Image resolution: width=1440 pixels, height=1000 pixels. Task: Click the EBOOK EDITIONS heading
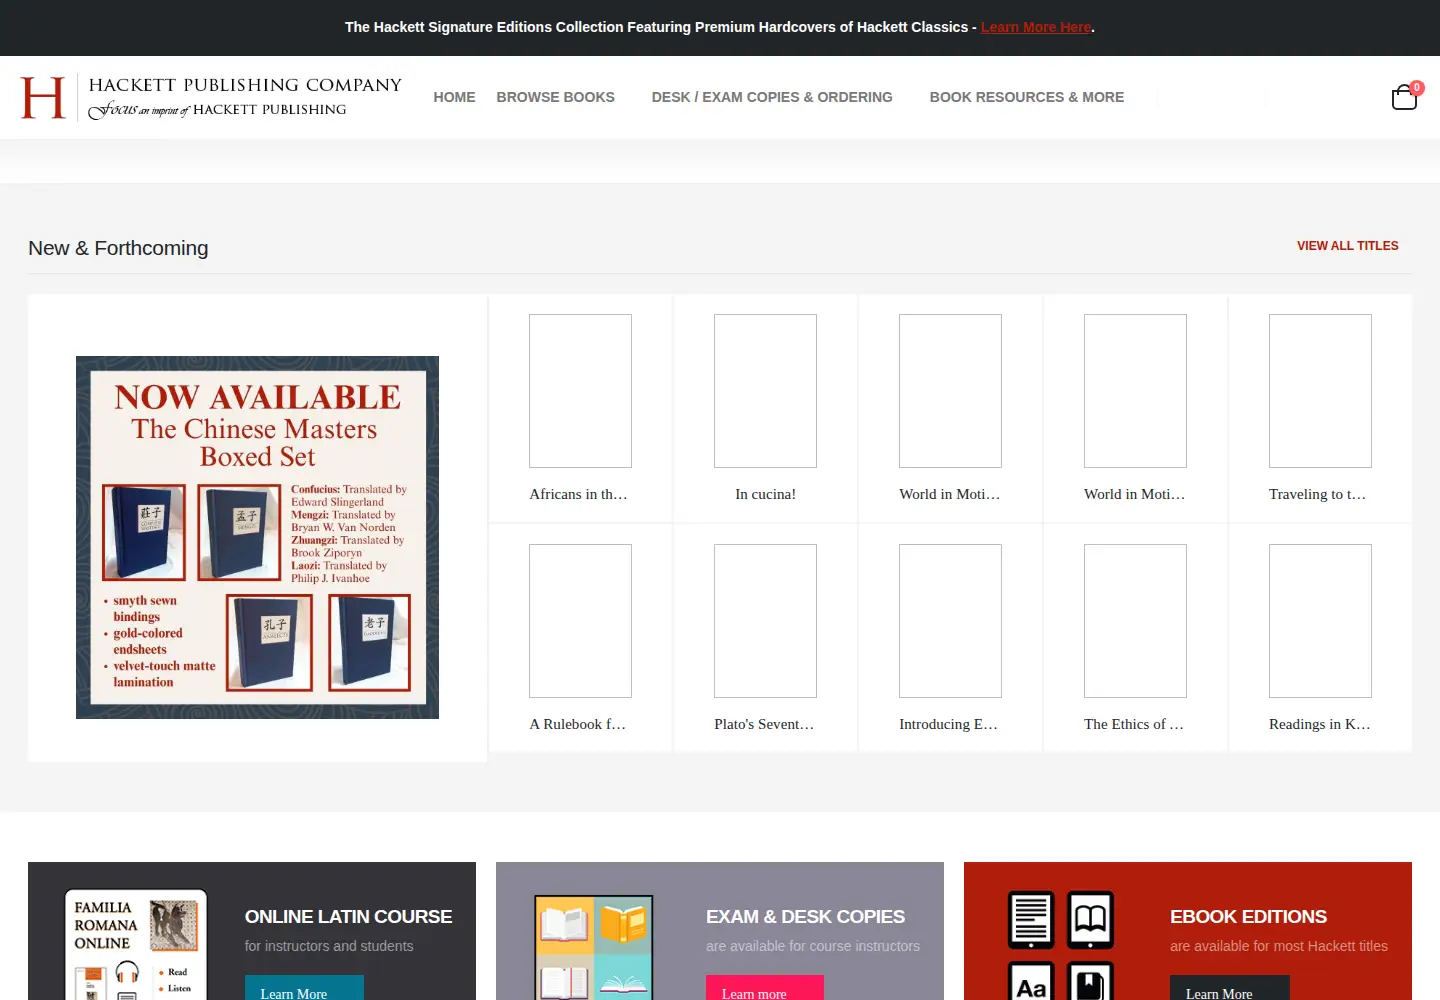point(1248,917)
